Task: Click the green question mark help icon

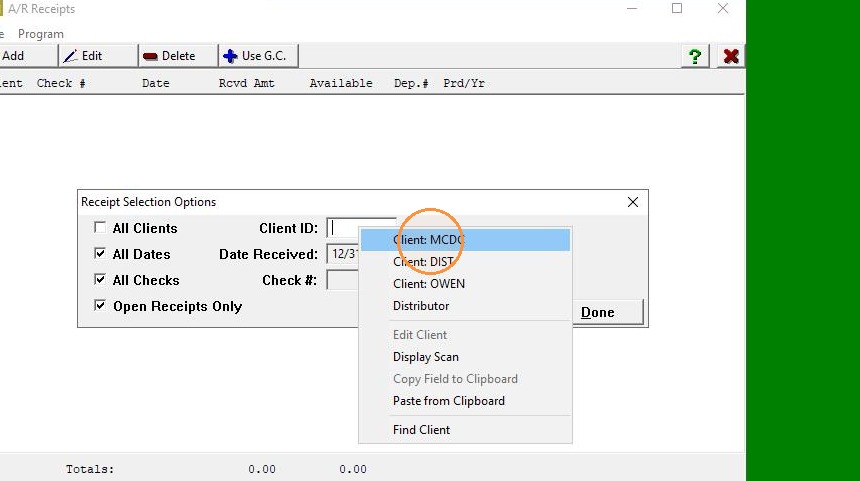Action: pyautogui.click(x=695, y=56)
